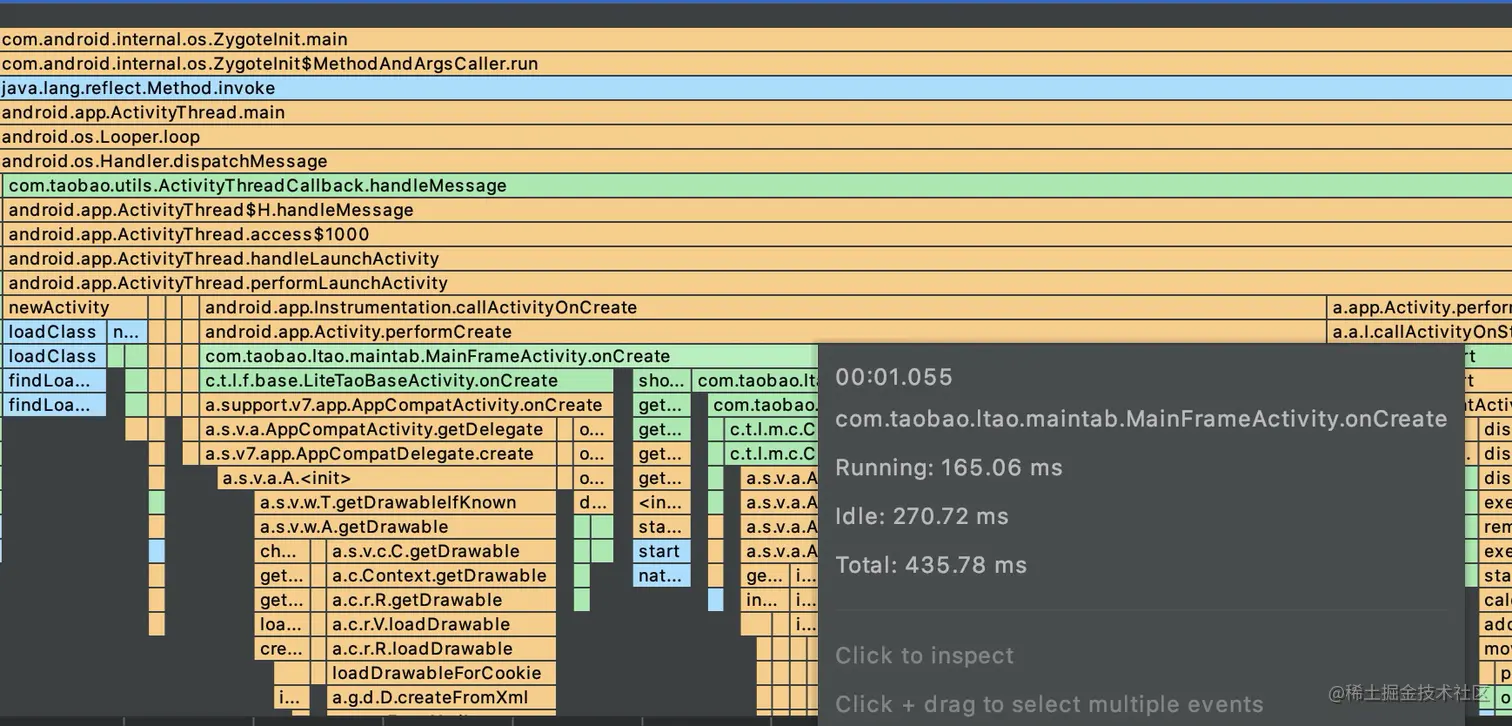The height and width of the screenshot is (726, 1512).
Task: Click the Idle: 270.72 ms value
Action: [x=922, y=516]
